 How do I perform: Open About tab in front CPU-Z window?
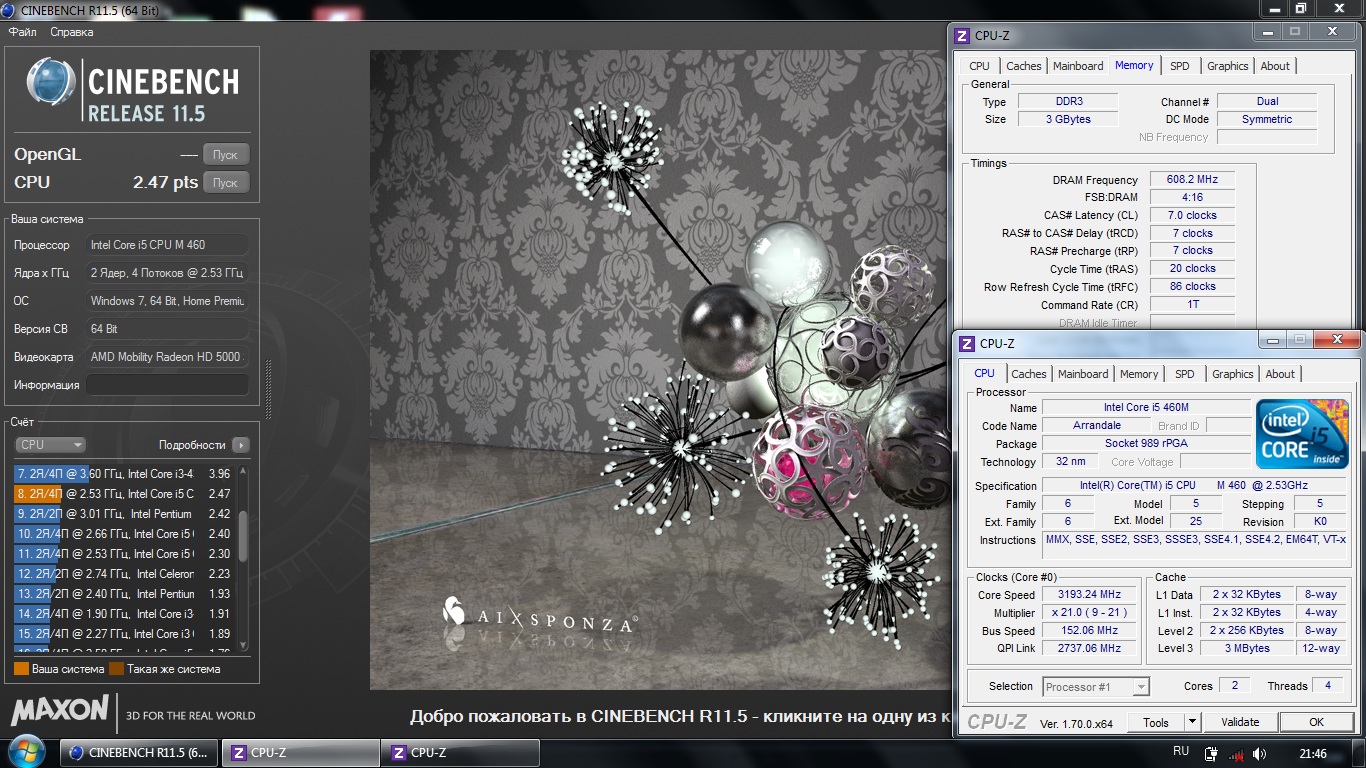1280,374
